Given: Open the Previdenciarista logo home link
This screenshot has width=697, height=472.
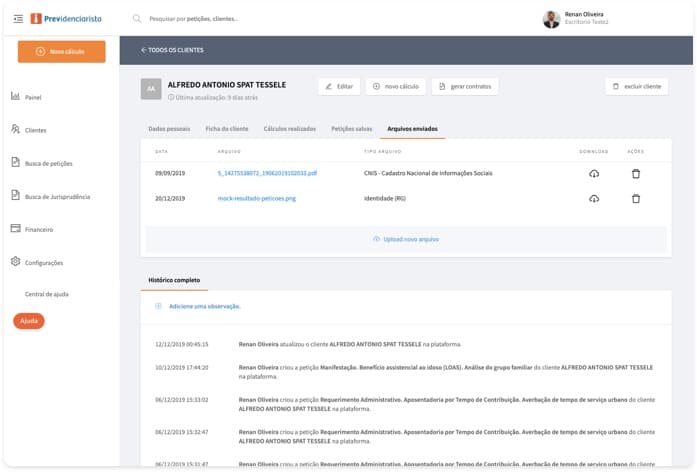Looking at the screenshot, I should pyautogui.click(x=66, y=19).
